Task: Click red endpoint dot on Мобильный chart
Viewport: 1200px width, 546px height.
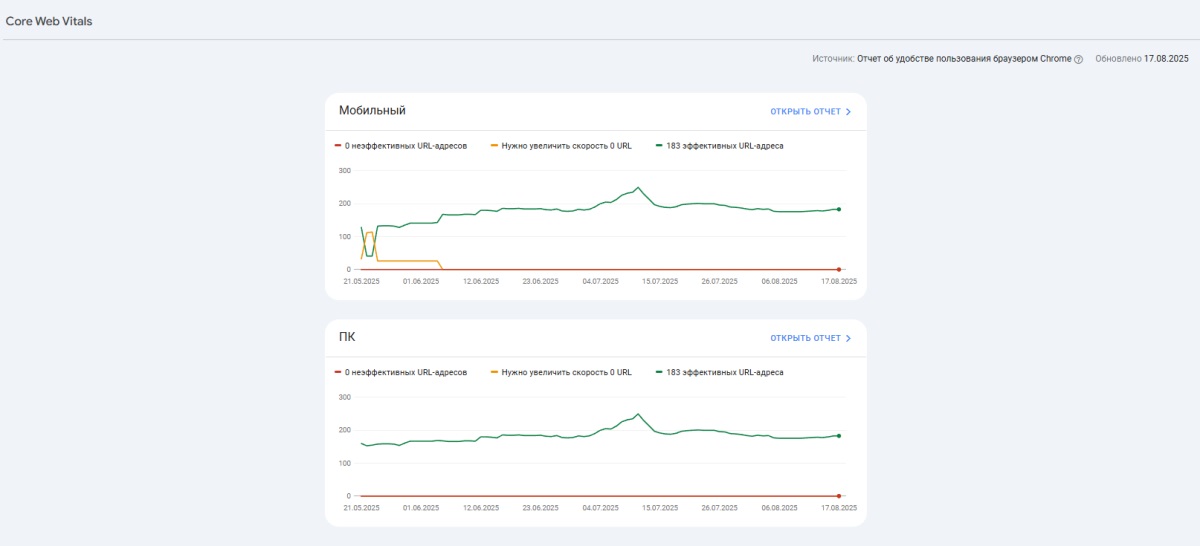Action: [839, 270]
